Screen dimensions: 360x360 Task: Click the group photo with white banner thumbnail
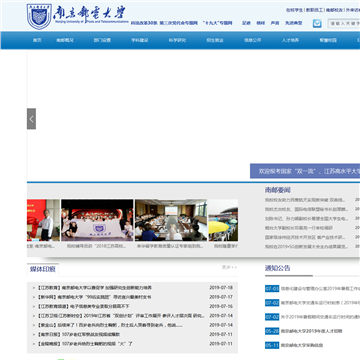[97, 220]
